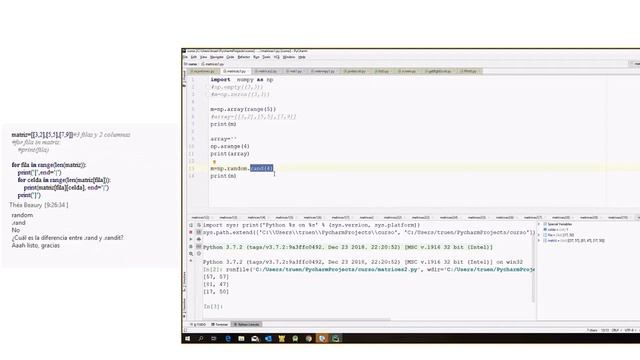Click the highlighted rand(4) text in editor

tap(262, 168)
